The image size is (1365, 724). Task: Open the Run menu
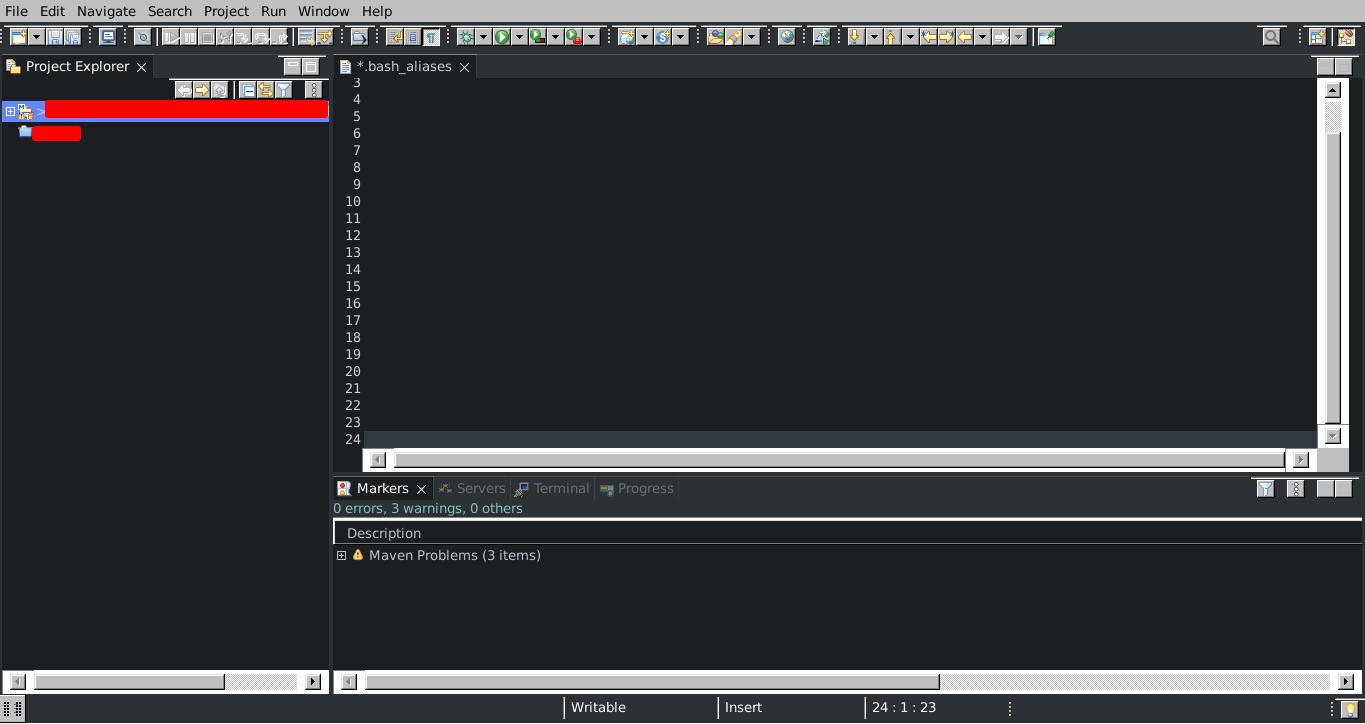pyautogui.click(x=273, y=11)
